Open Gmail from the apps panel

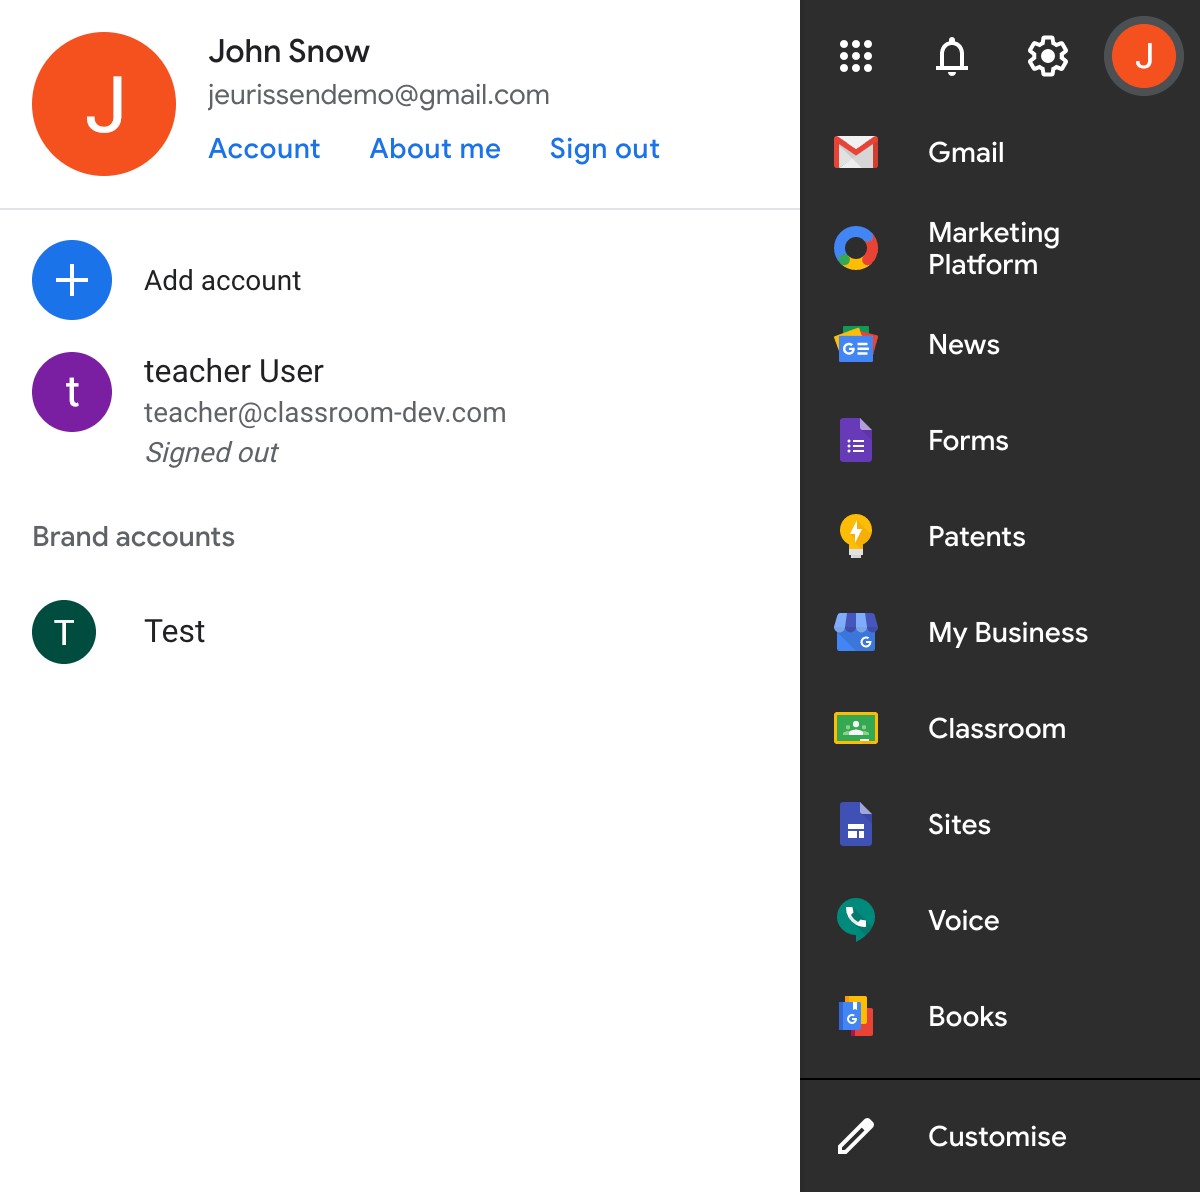[x=965, y=152]
